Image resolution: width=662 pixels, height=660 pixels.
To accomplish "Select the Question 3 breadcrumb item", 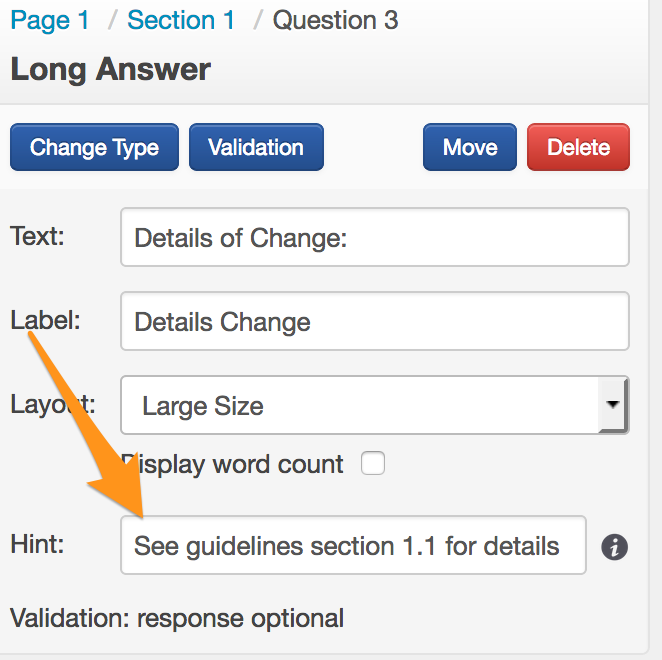I will (336, 20).
